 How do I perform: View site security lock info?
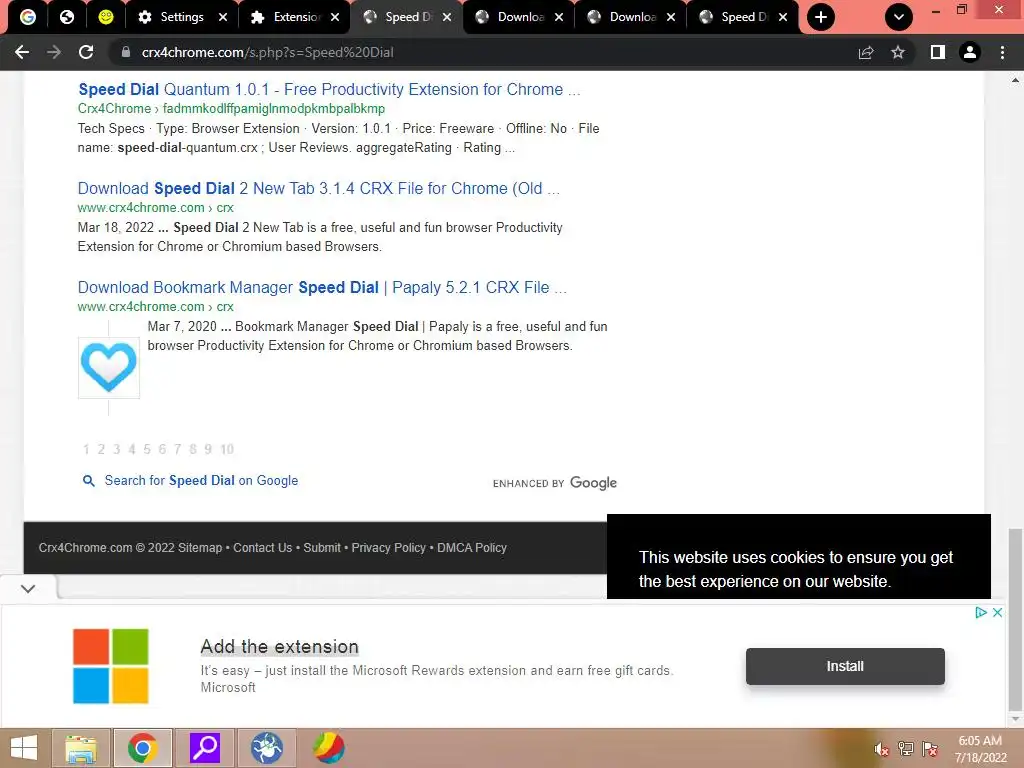[125, 52]
